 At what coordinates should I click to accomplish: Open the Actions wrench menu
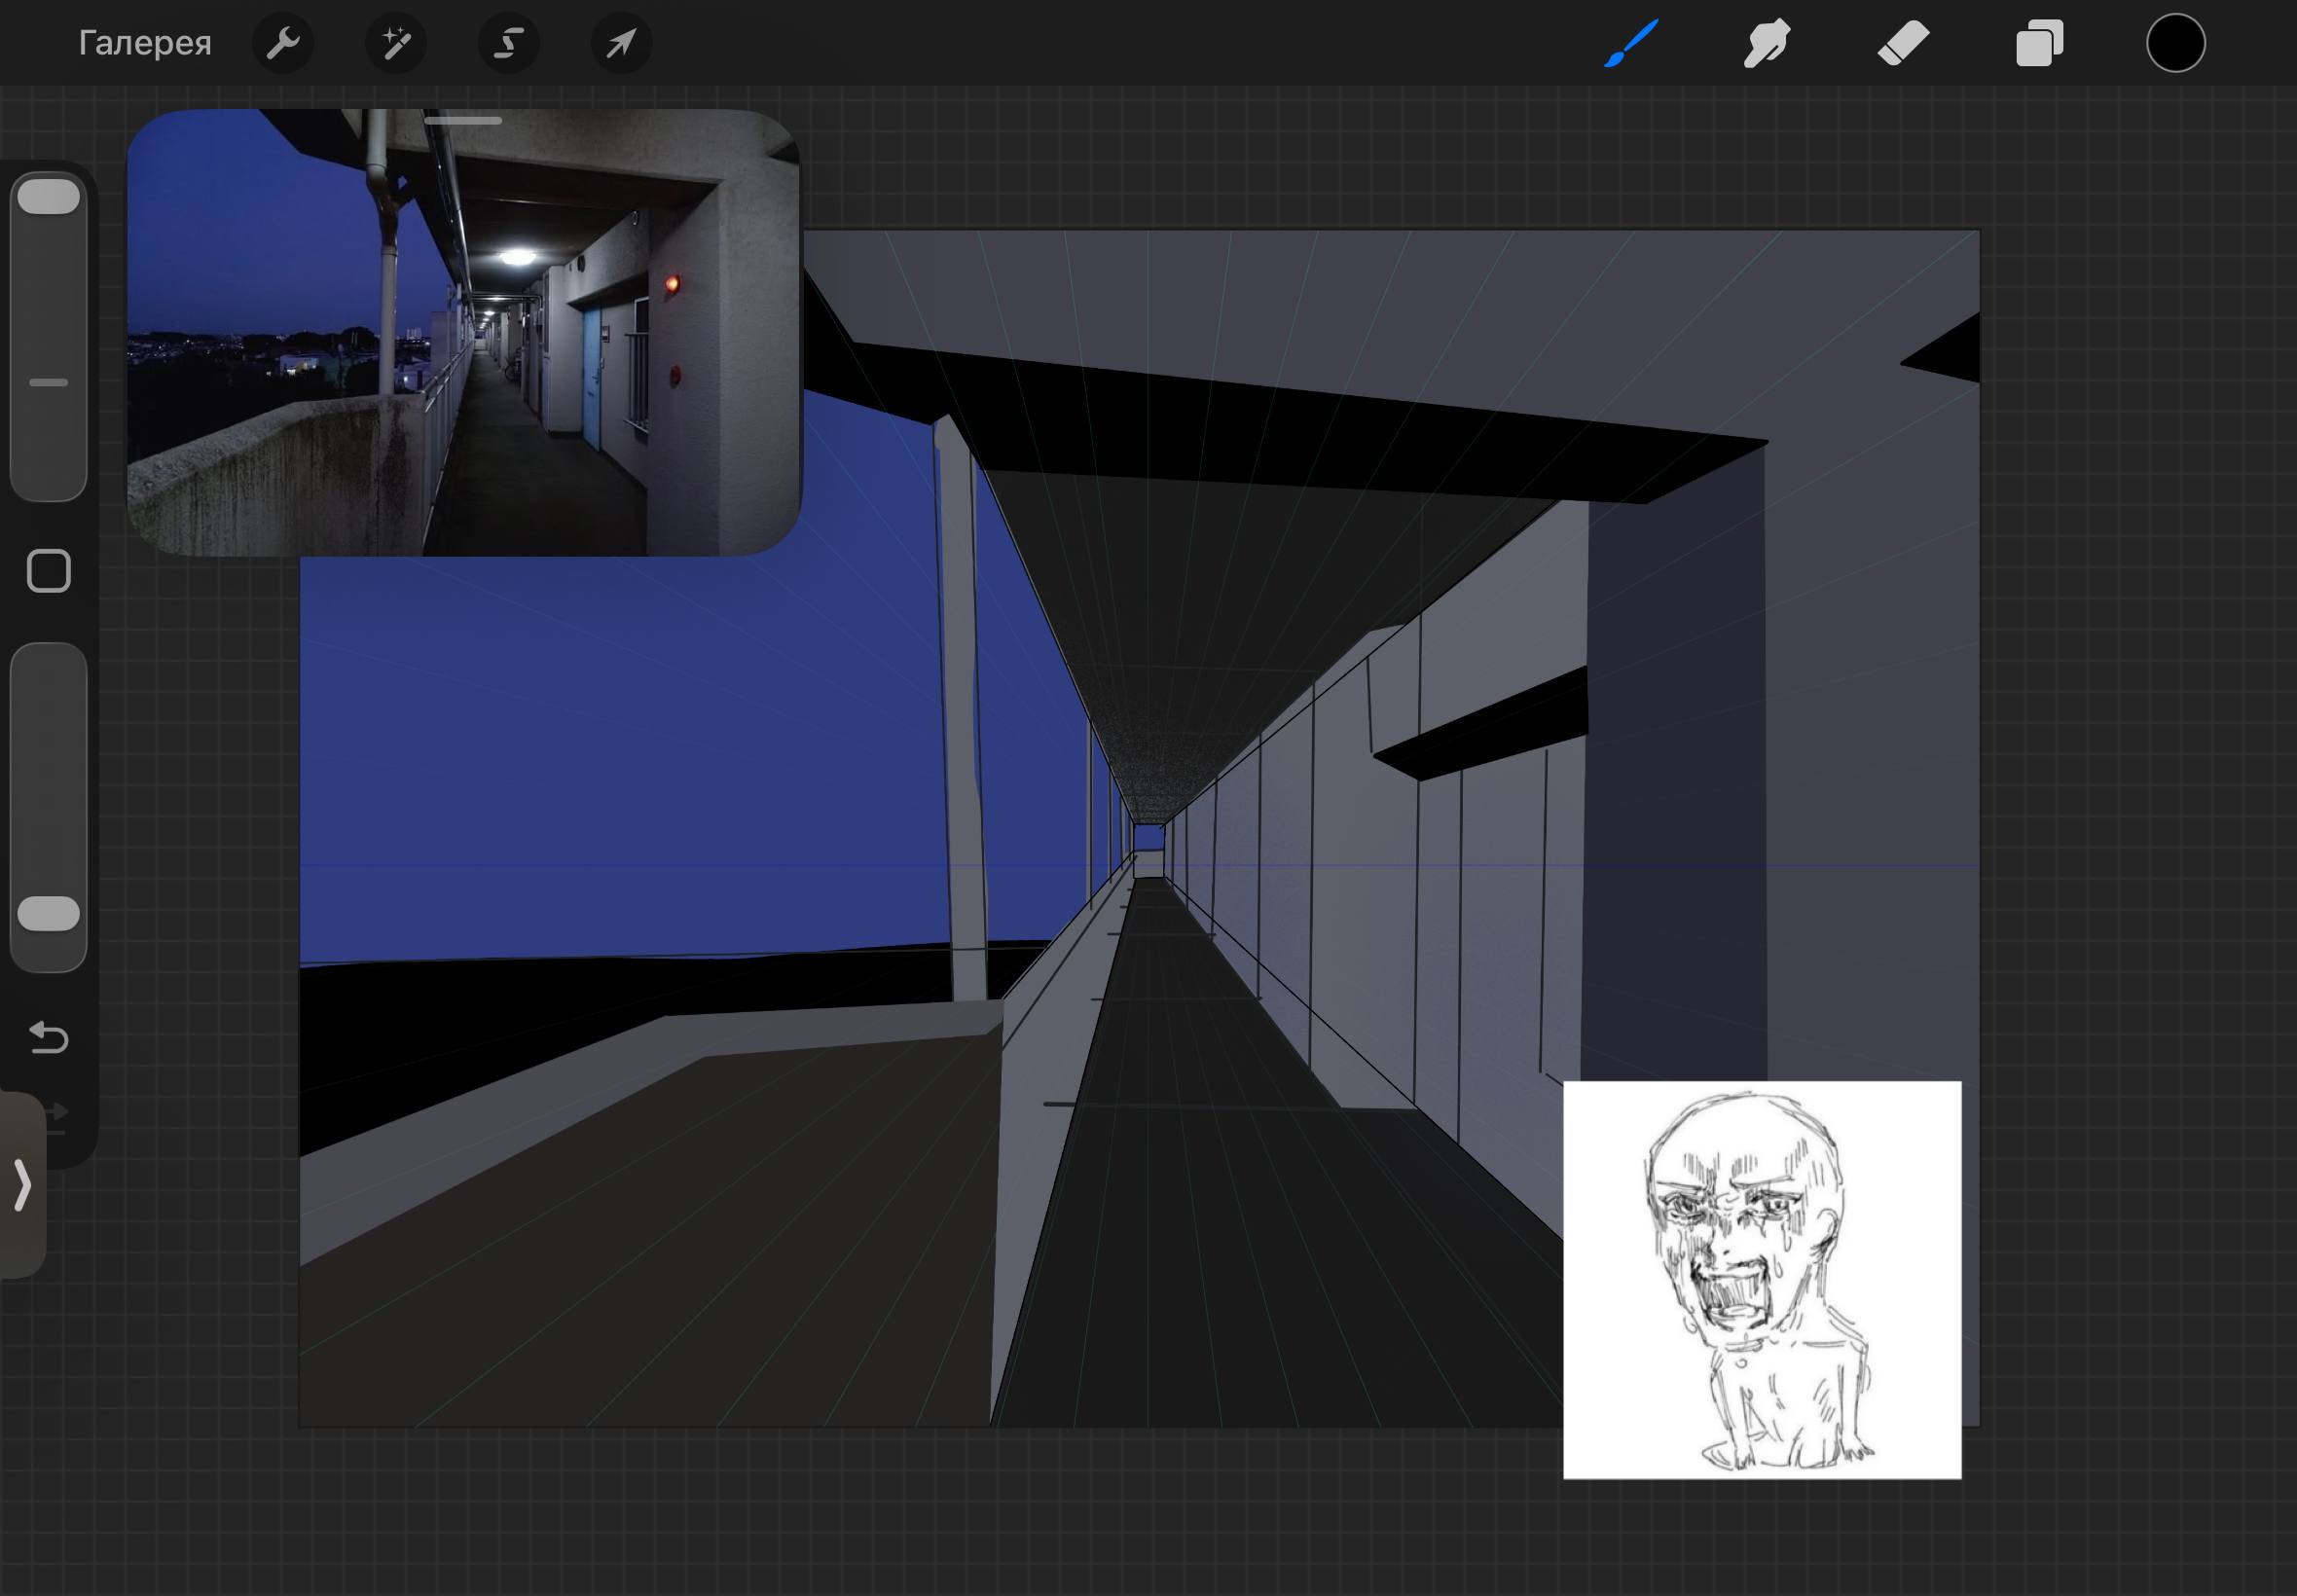283,43
